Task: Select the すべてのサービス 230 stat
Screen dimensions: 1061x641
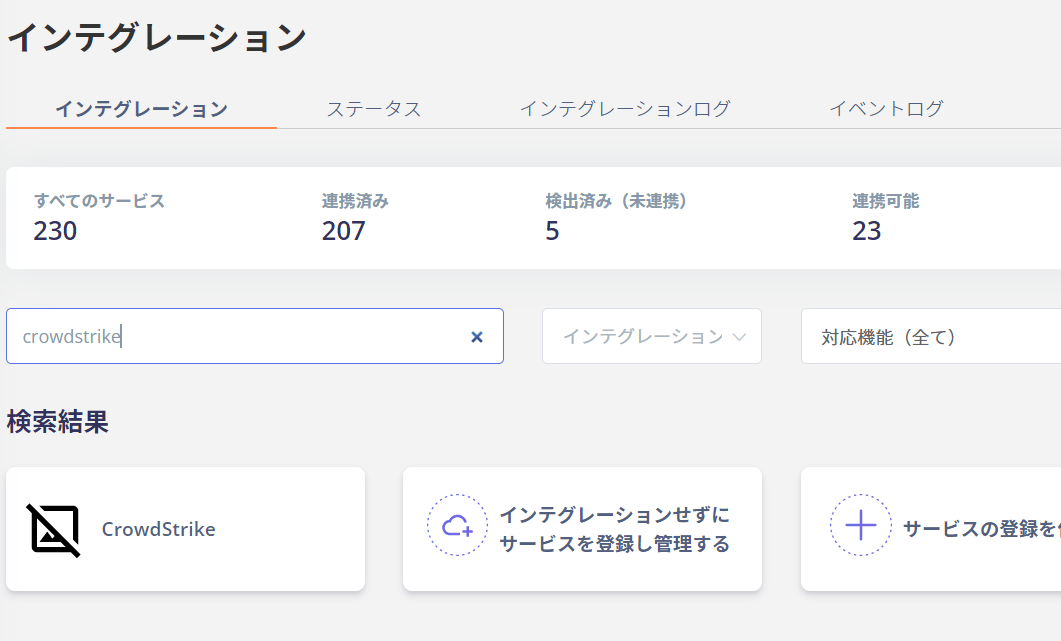Action: pos(99,218)
